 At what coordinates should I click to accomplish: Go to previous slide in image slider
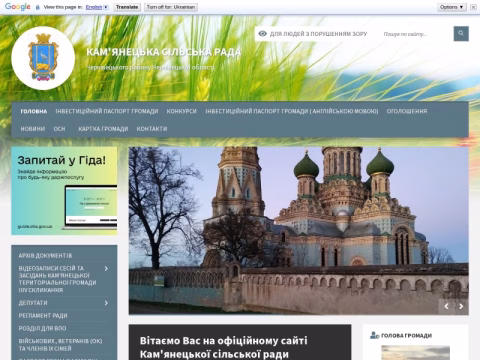(446, 306)
